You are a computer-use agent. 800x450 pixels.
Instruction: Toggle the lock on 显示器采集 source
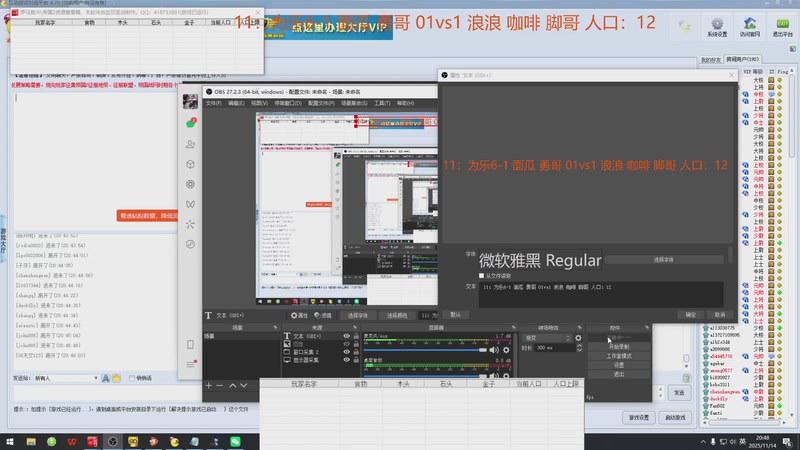[356, 360]
